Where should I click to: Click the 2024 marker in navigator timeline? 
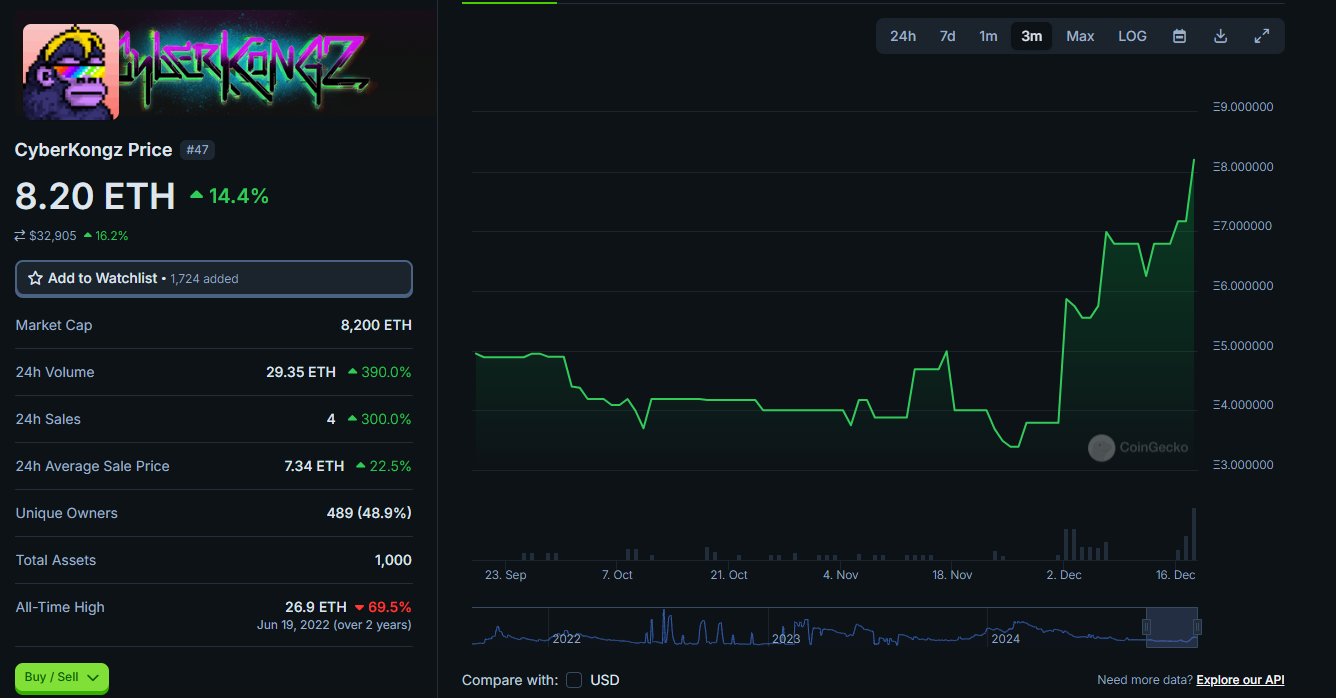(1005, 639)
